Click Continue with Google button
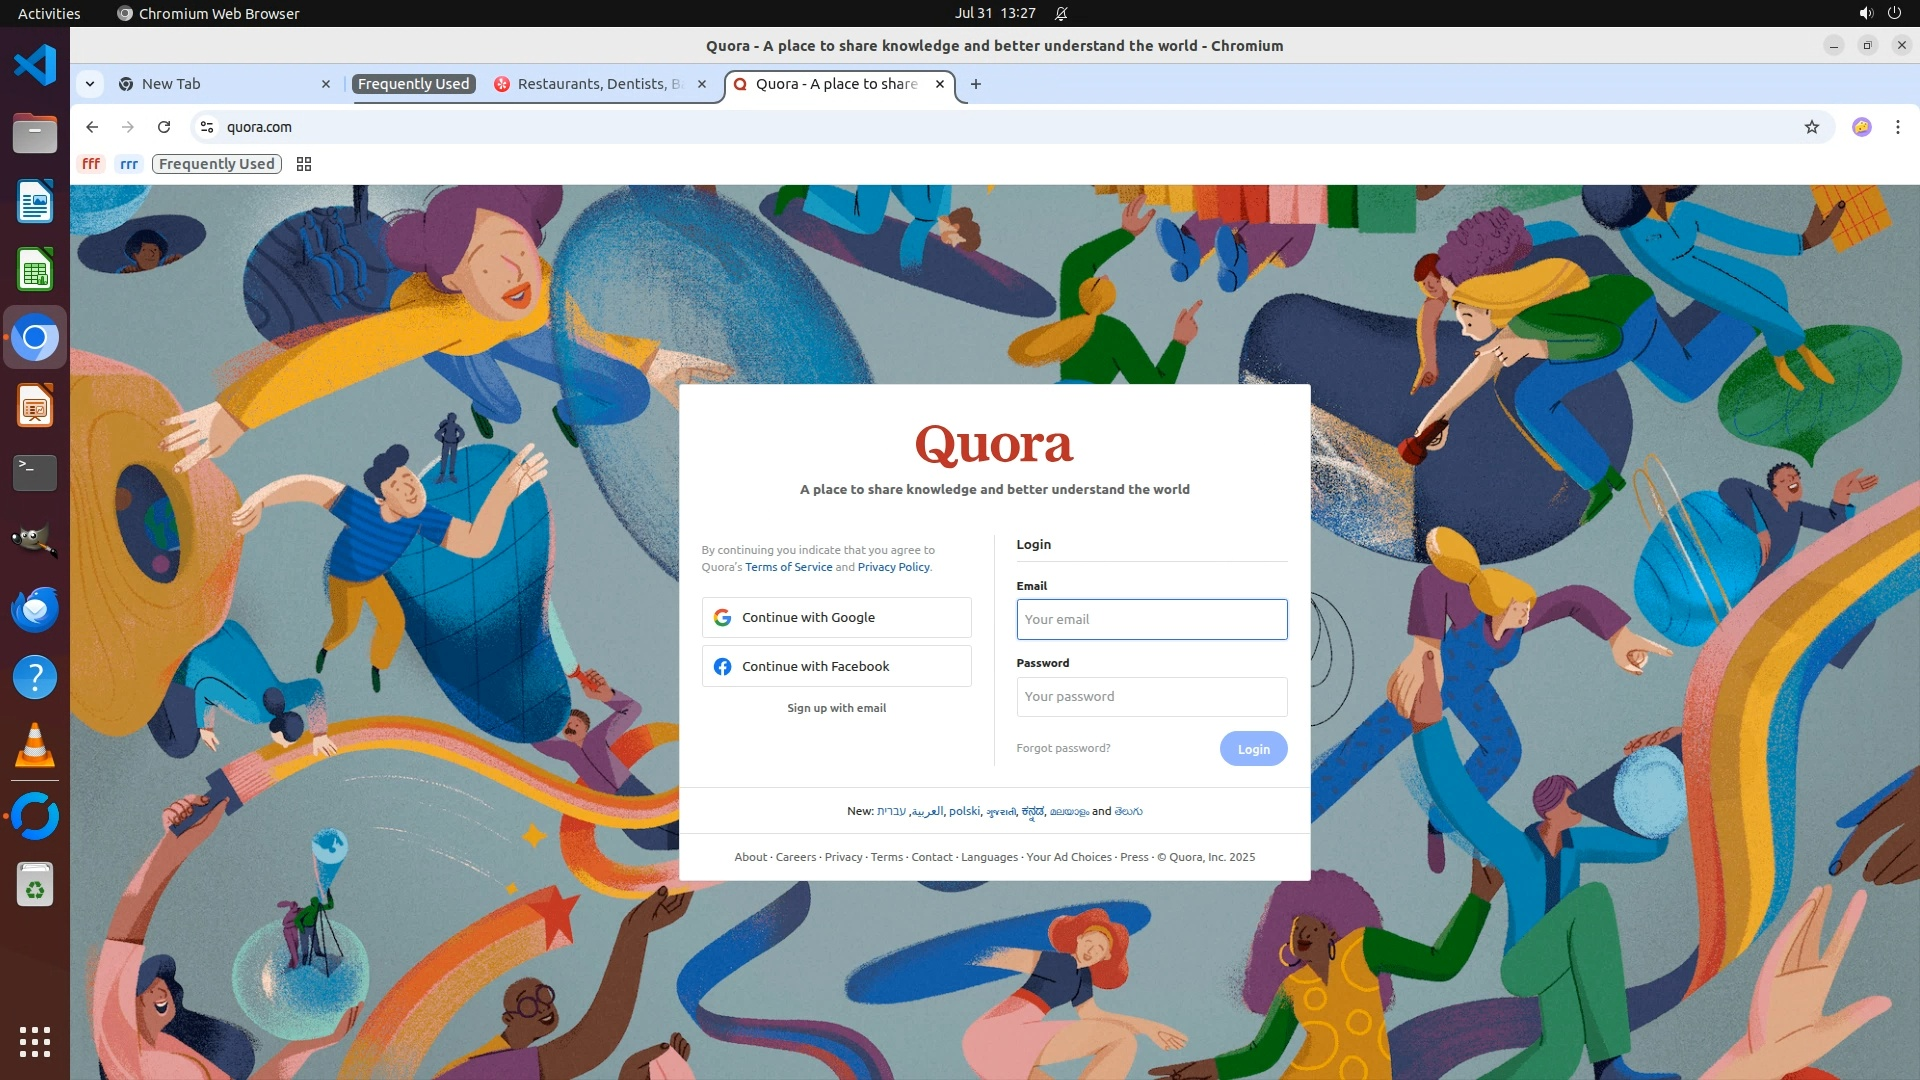Image resolution: width=1920 pixels, height=1080 pixels. [x=836, y=618]
